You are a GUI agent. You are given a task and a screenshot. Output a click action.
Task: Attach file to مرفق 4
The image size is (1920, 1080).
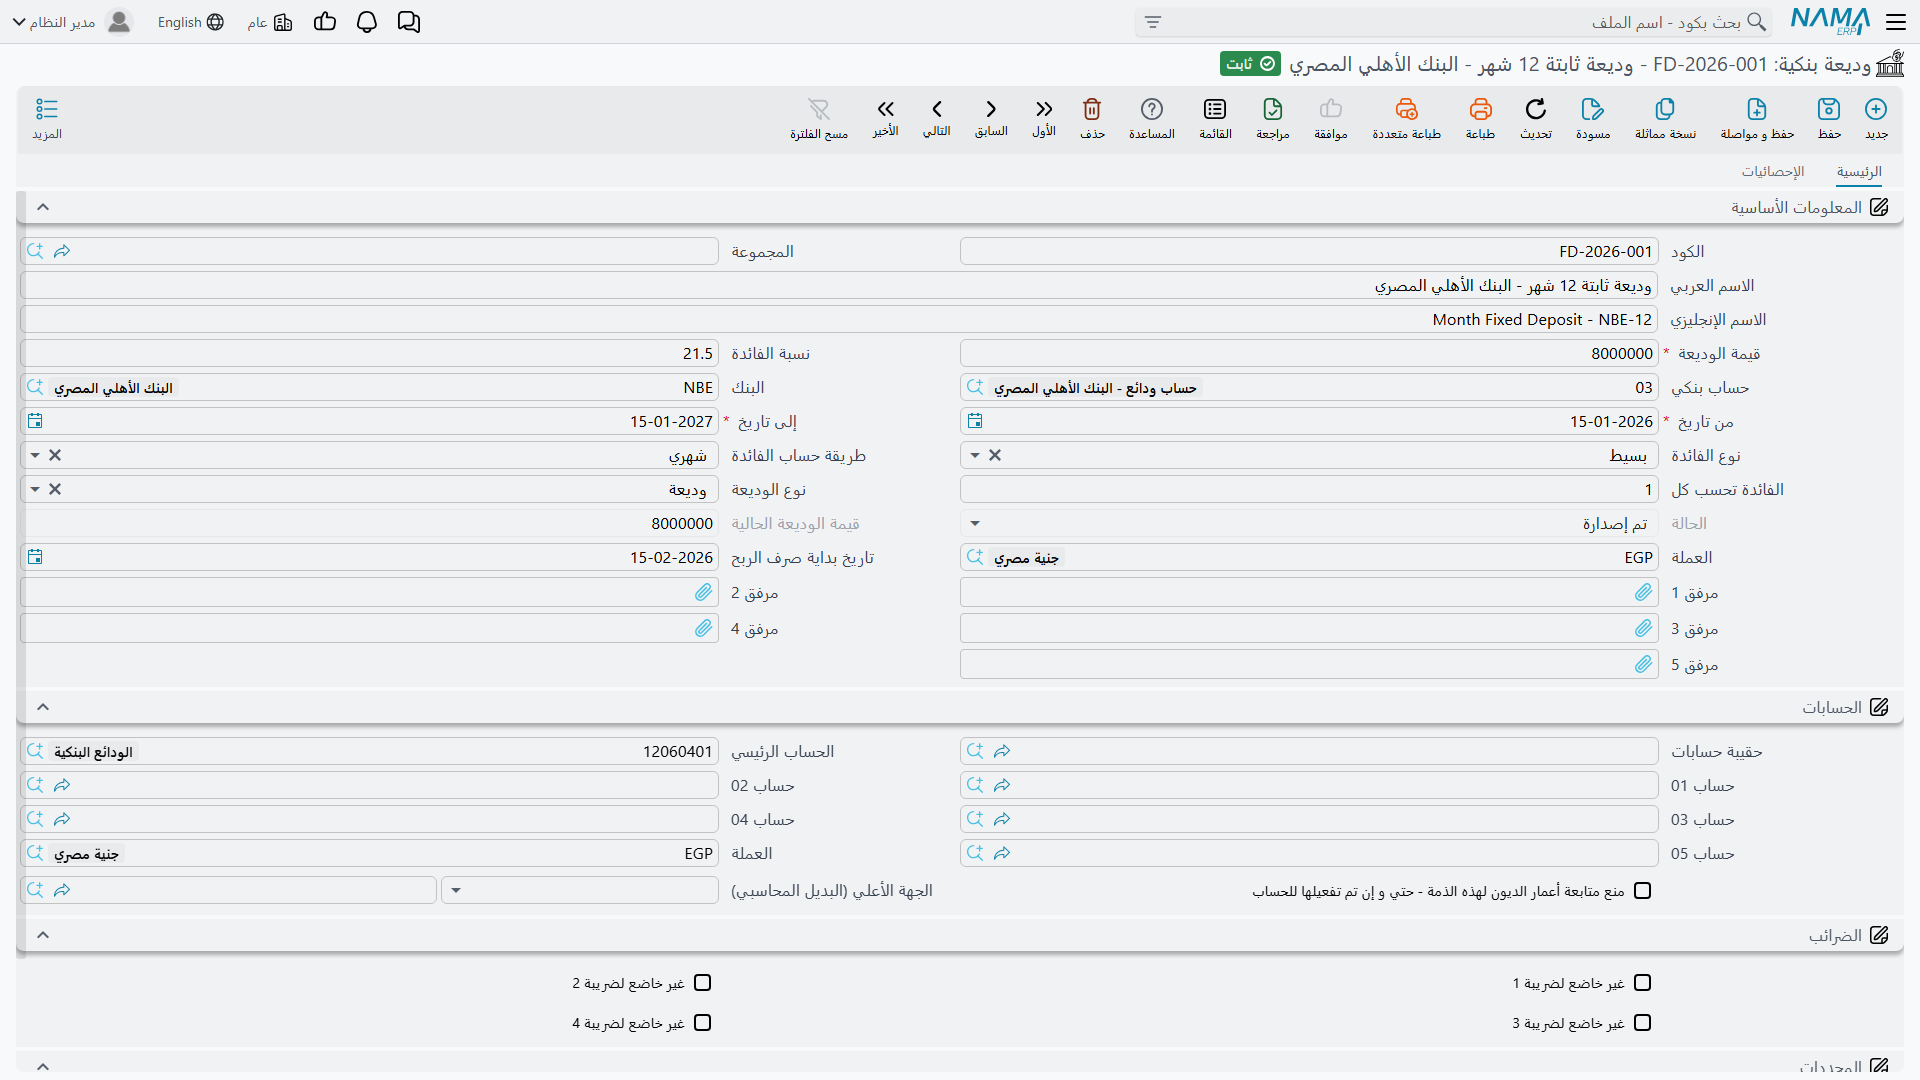point(703,628)
